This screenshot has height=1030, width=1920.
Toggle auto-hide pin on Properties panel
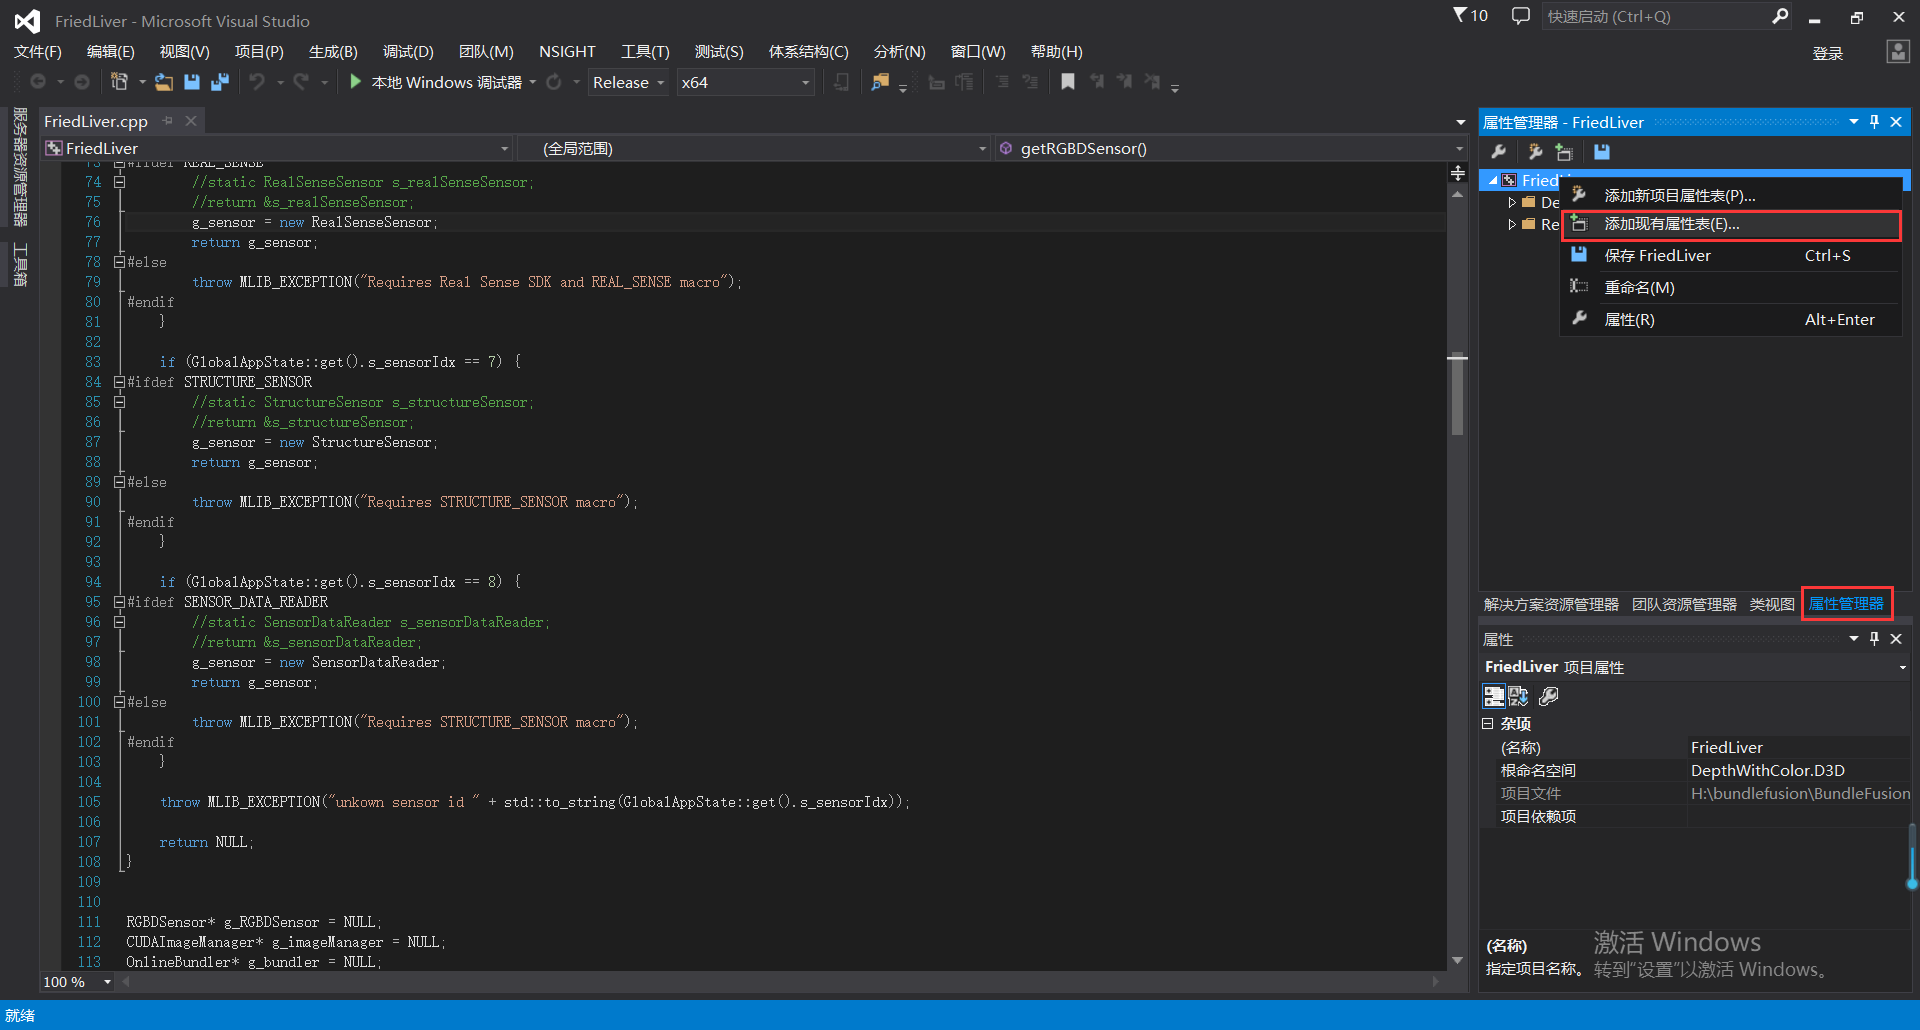tap(1875, 639)
